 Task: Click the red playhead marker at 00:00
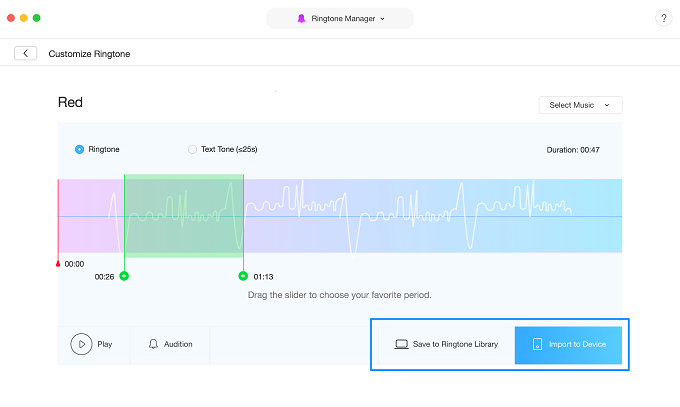tap(58, 264)
